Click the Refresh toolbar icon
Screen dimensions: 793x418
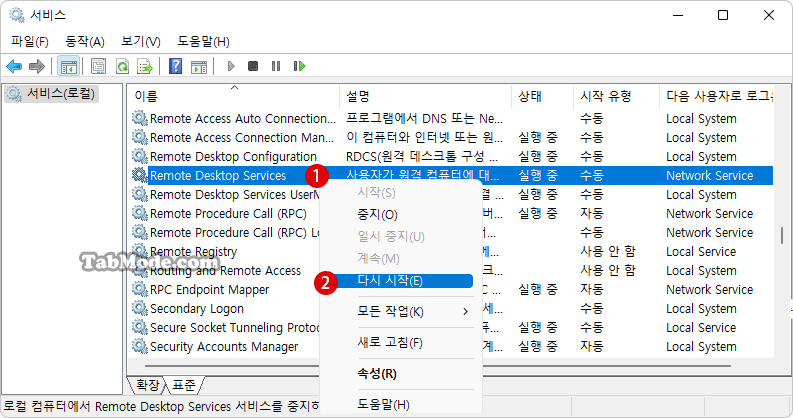[x=122, y=66]
